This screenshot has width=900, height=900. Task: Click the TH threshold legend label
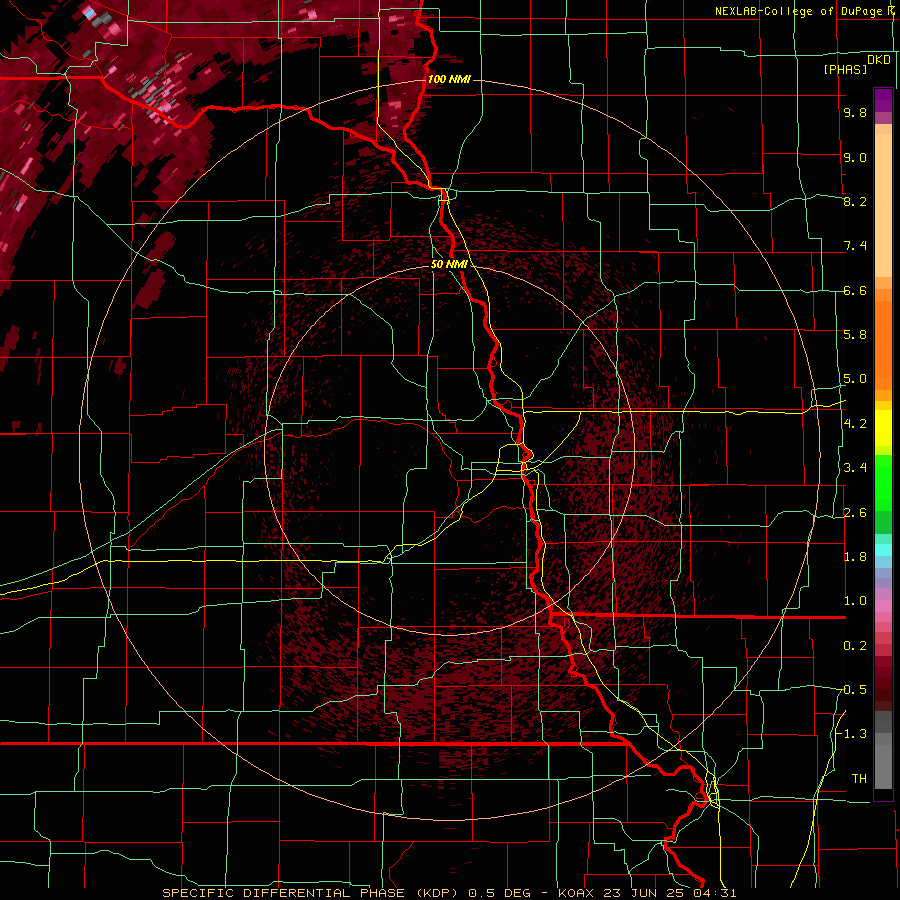click(x=859, y=779)
